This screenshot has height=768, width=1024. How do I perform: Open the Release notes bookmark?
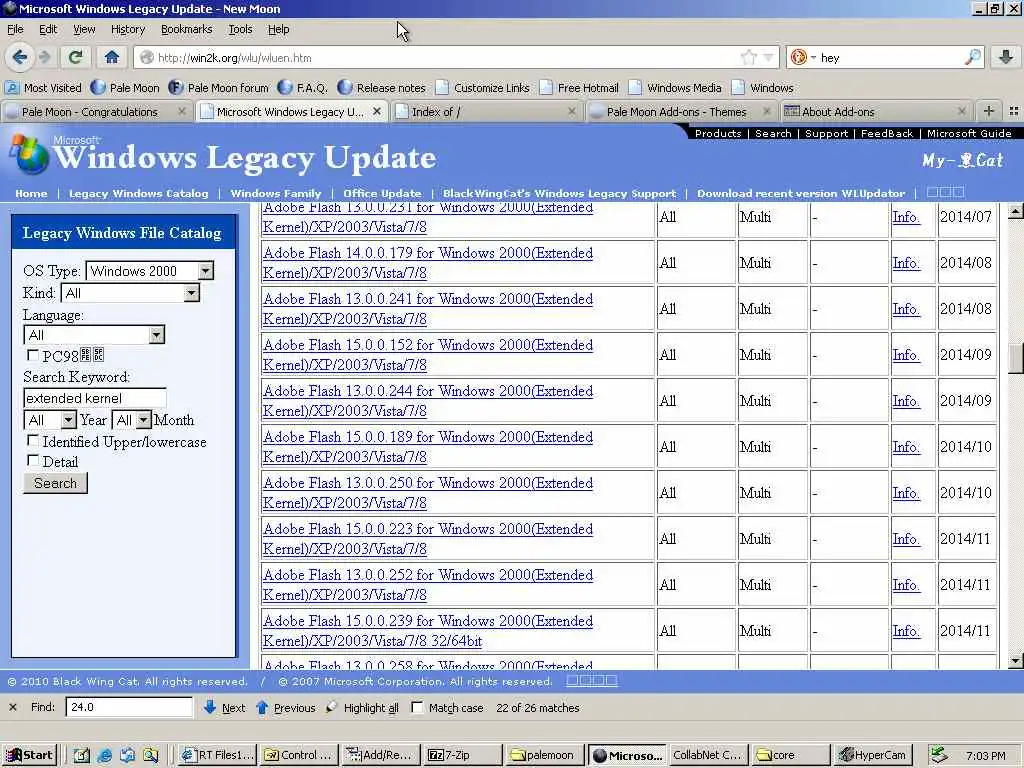pos(381,88)
